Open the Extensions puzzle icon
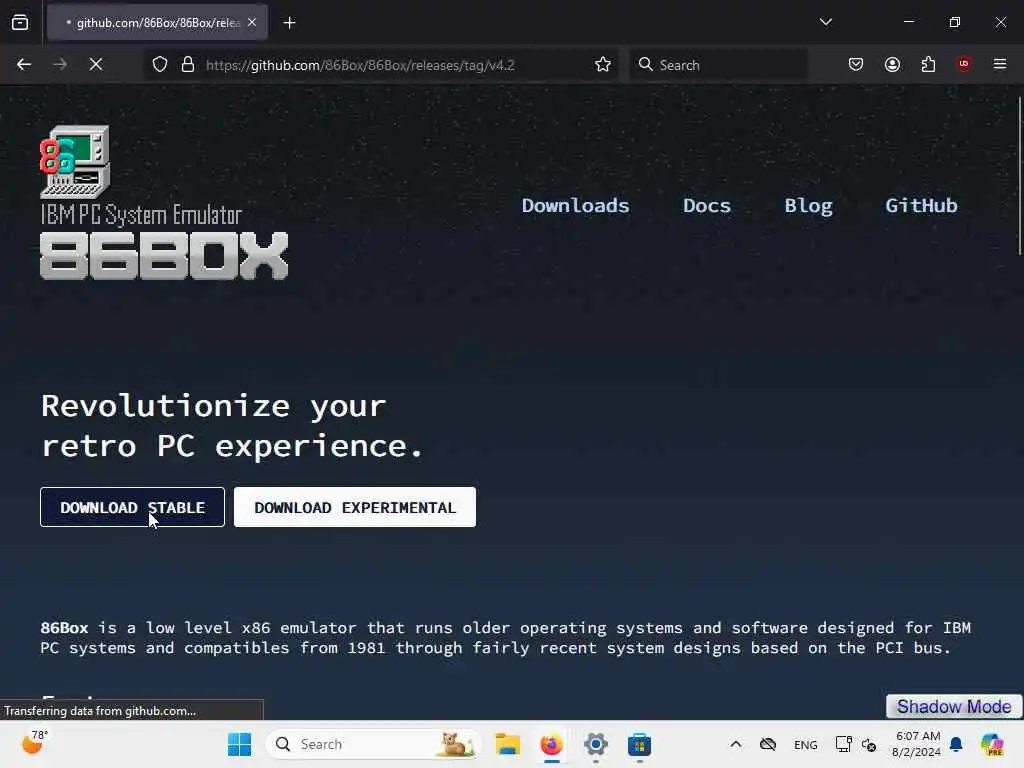 click(x=928, y=64)
